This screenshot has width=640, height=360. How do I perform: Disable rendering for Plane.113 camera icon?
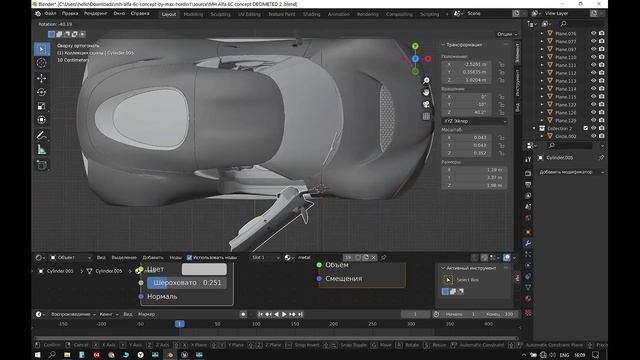[x=601, y=81]
